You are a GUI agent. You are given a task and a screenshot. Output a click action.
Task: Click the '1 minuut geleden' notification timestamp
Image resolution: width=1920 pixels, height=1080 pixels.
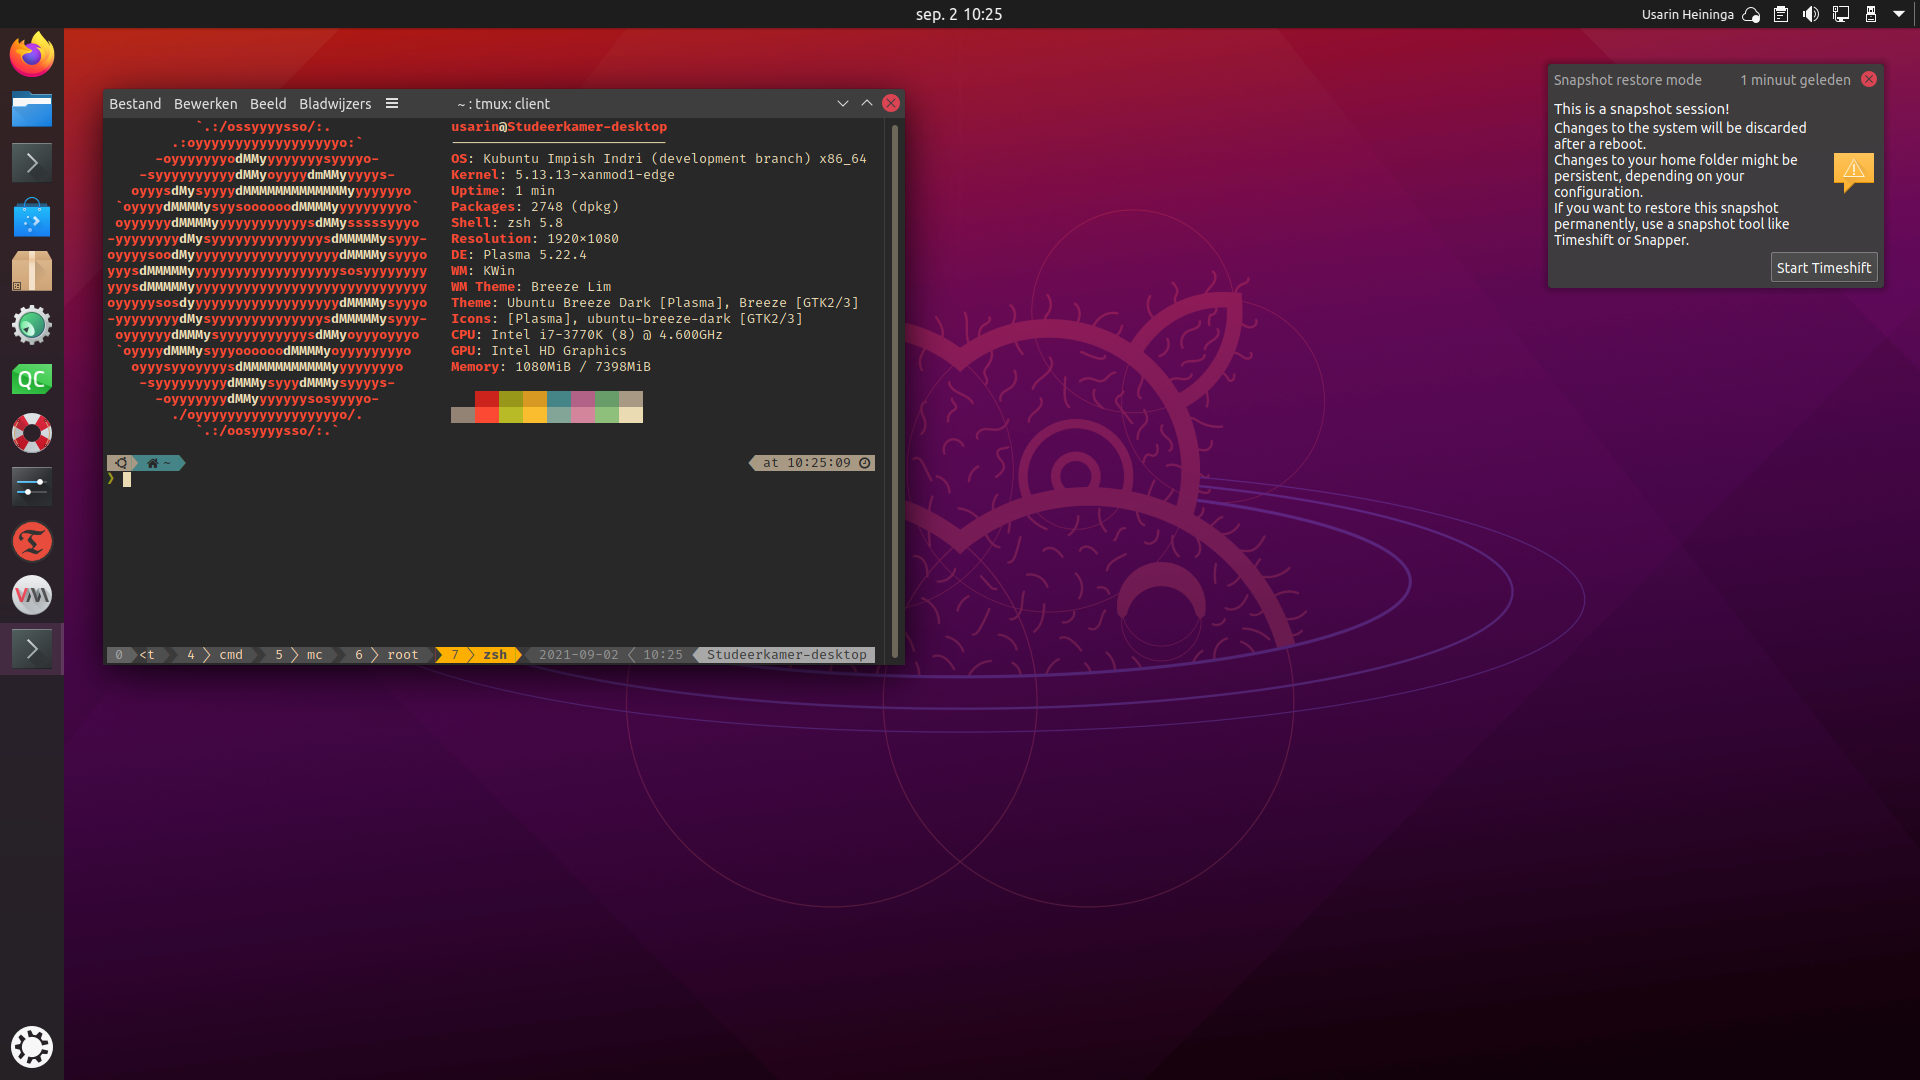pyautogui.click(x=1795, y=80)
